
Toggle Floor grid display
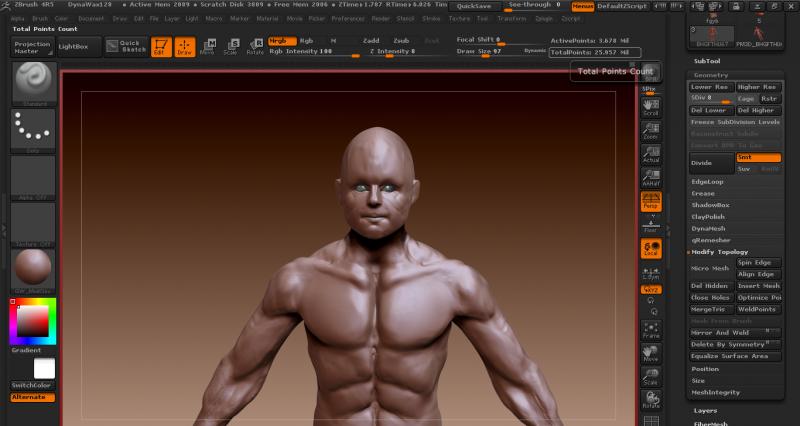click(651, 225)
